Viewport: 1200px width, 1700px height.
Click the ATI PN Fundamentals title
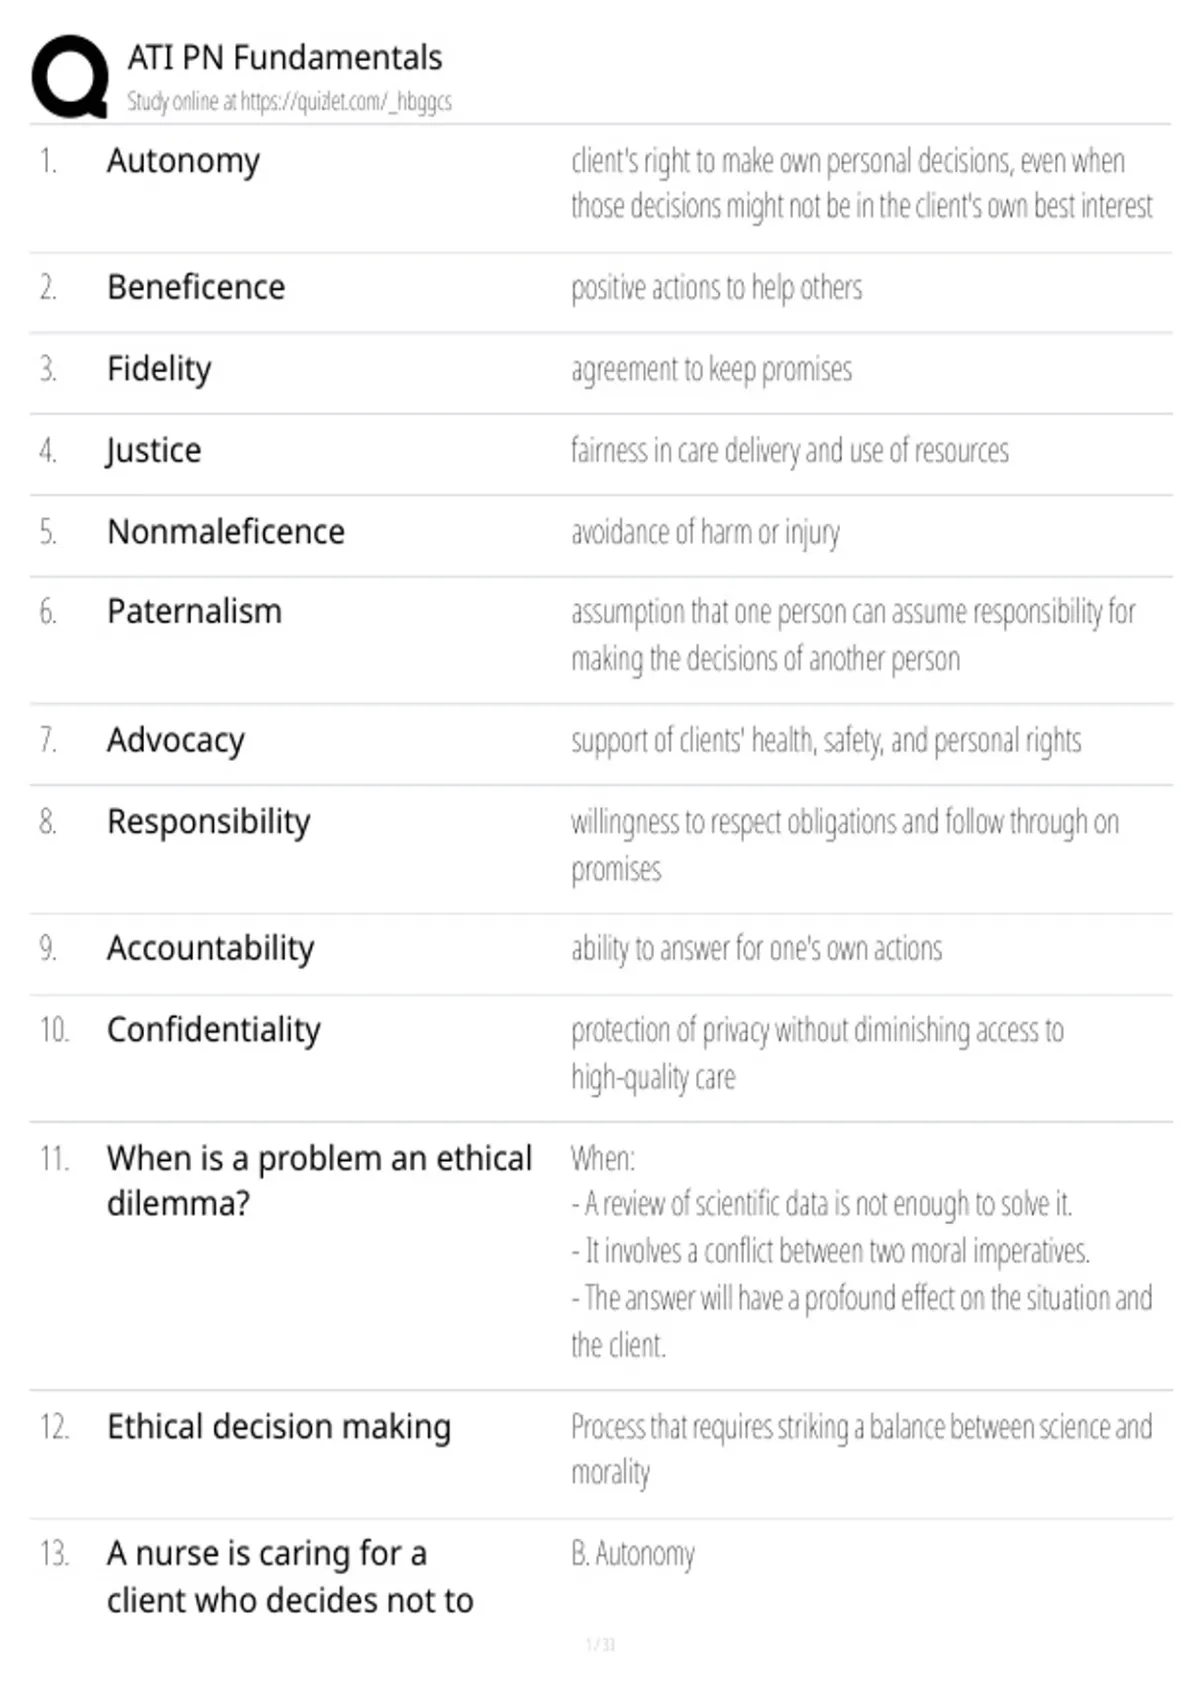(x=285, y=57)
